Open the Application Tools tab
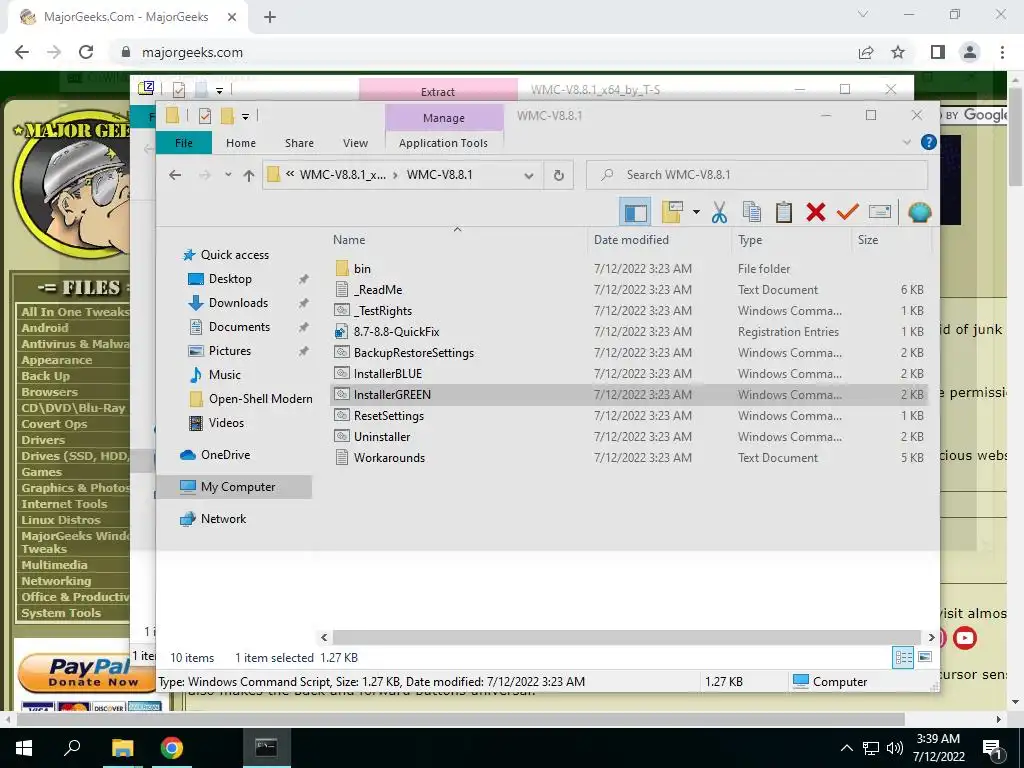The height and width of the screenshot is (768, 1024). [x=443, y=143]
